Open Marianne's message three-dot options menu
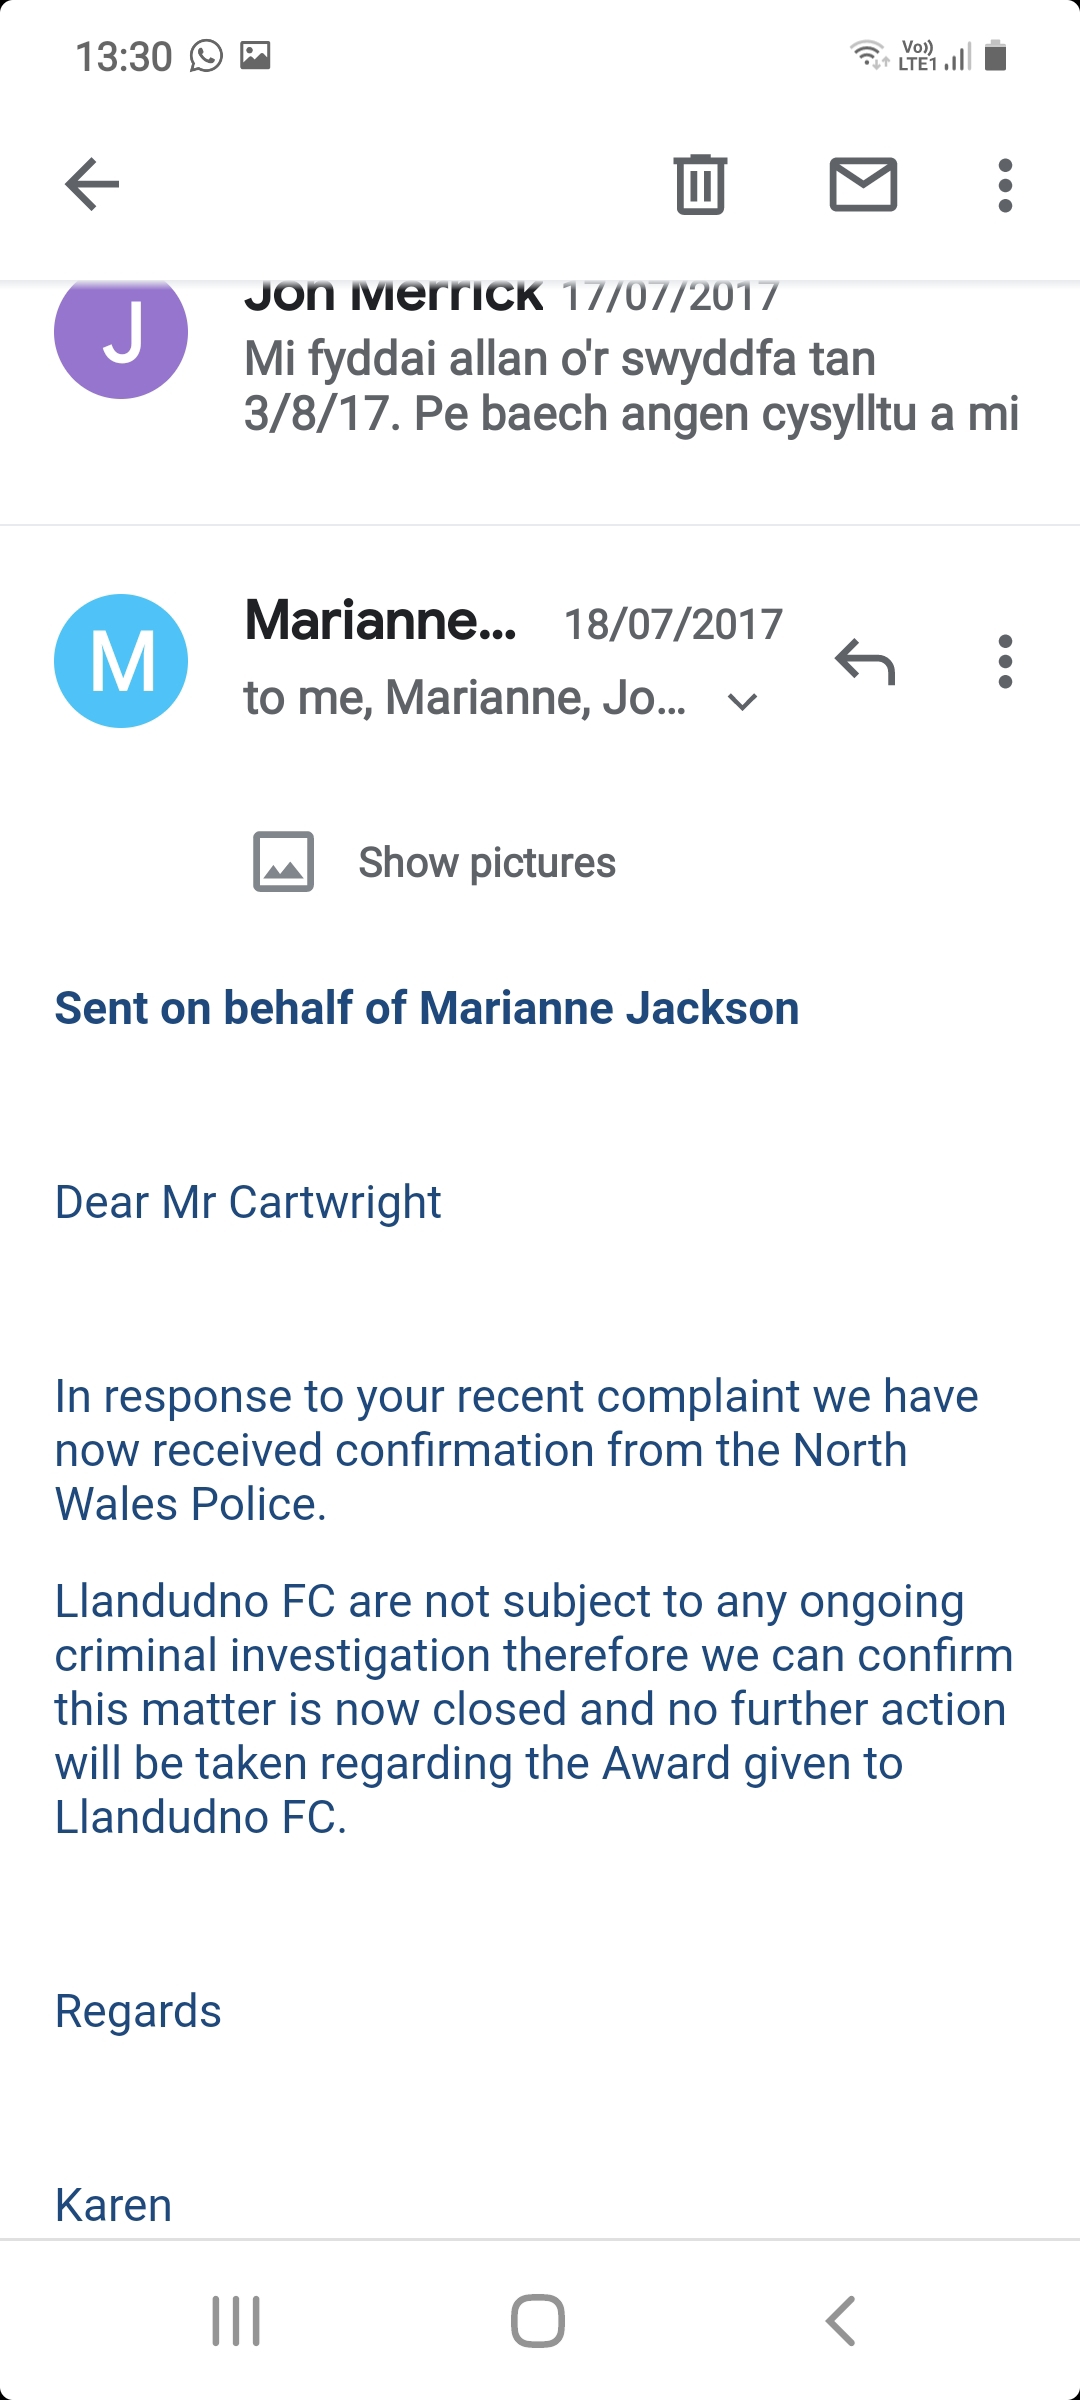1080x2400 pixels. (1005, 661)
